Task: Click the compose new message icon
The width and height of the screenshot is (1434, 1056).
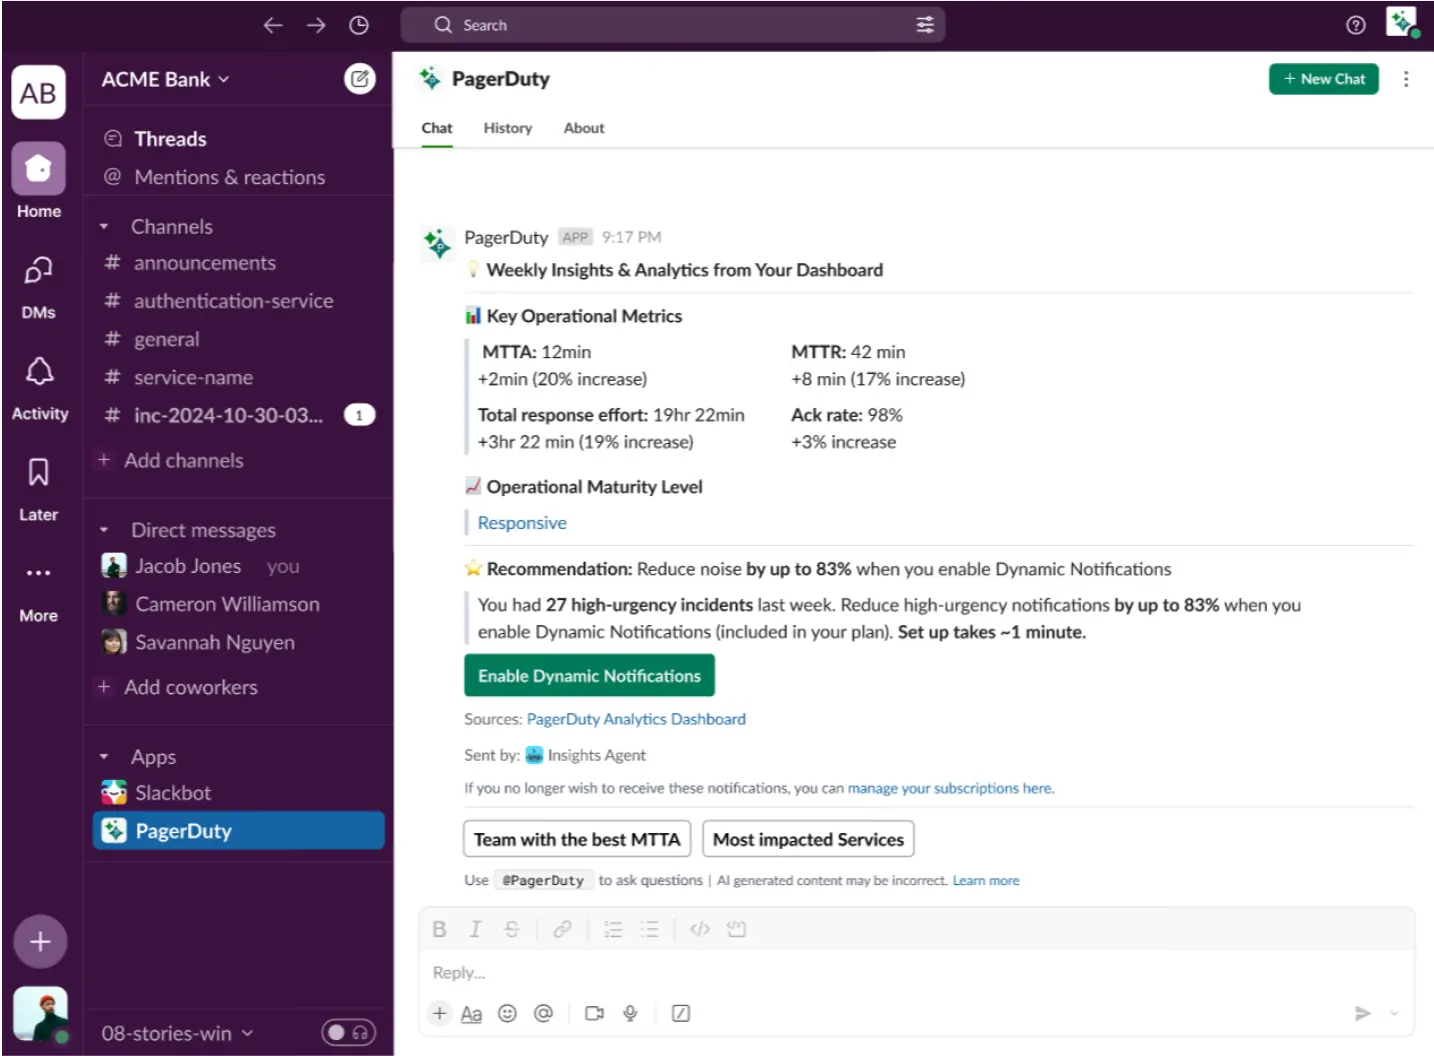Action: (359, 79)
